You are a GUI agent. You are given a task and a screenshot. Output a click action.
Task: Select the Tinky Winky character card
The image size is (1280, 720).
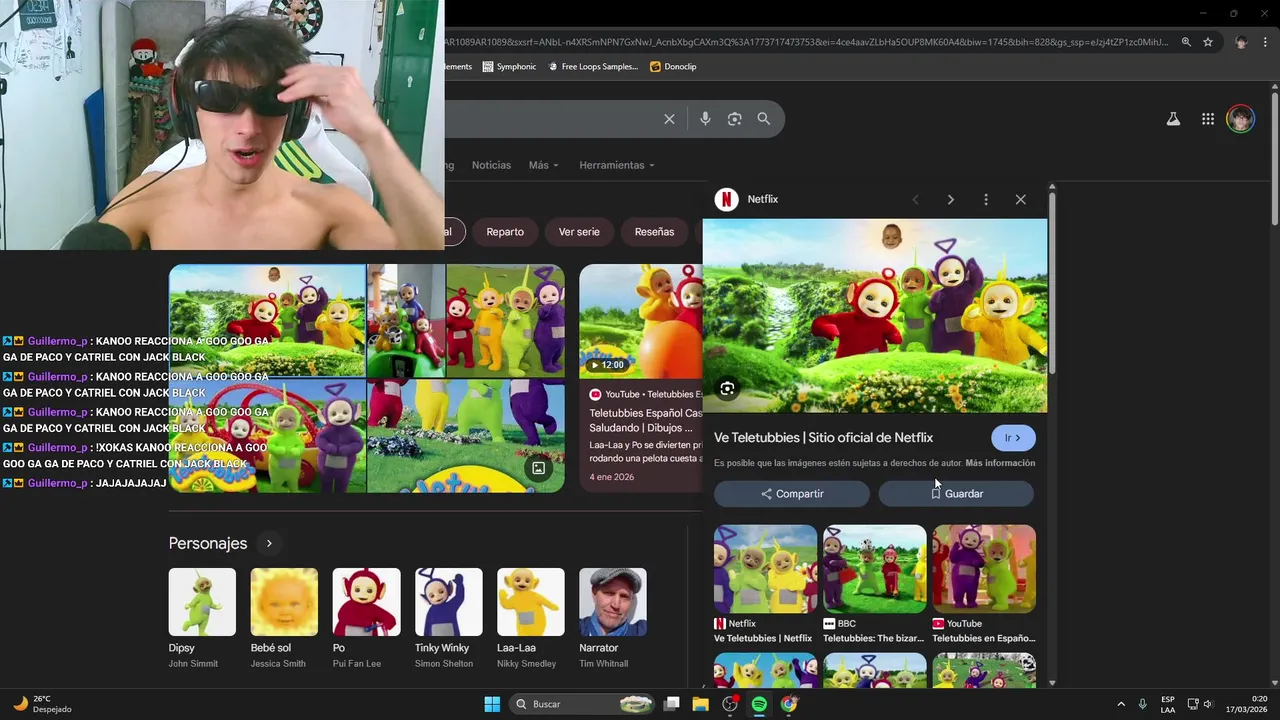point(448,618)
